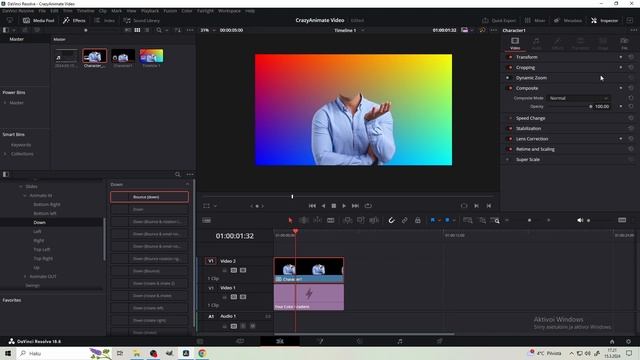Open the Composite Mode dropdown
This screenshot has width=640, height=360.
click(x=578, y=98)
